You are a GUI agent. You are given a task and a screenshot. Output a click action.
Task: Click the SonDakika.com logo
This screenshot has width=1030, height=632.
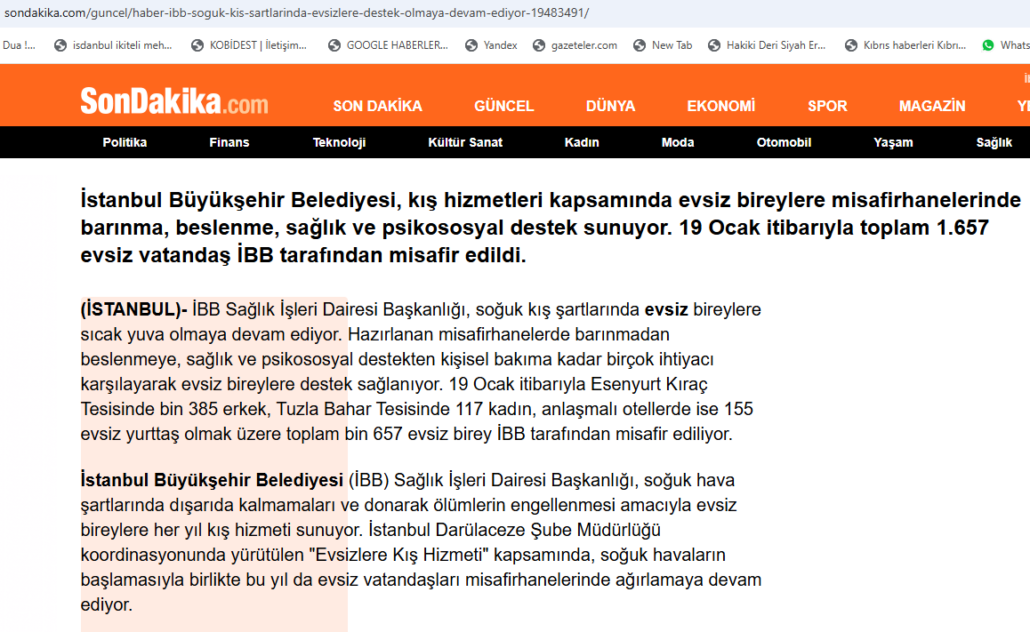pos(174,102)
